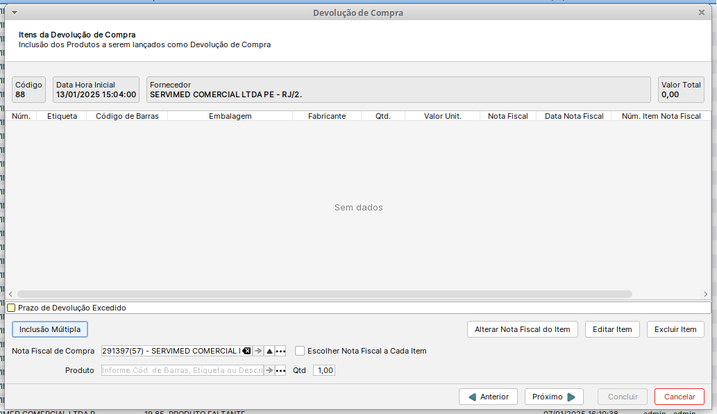Sort by the Fabricante column header
Screen dimensions: 717x414
pyautogui.click(x=327, y=116)
